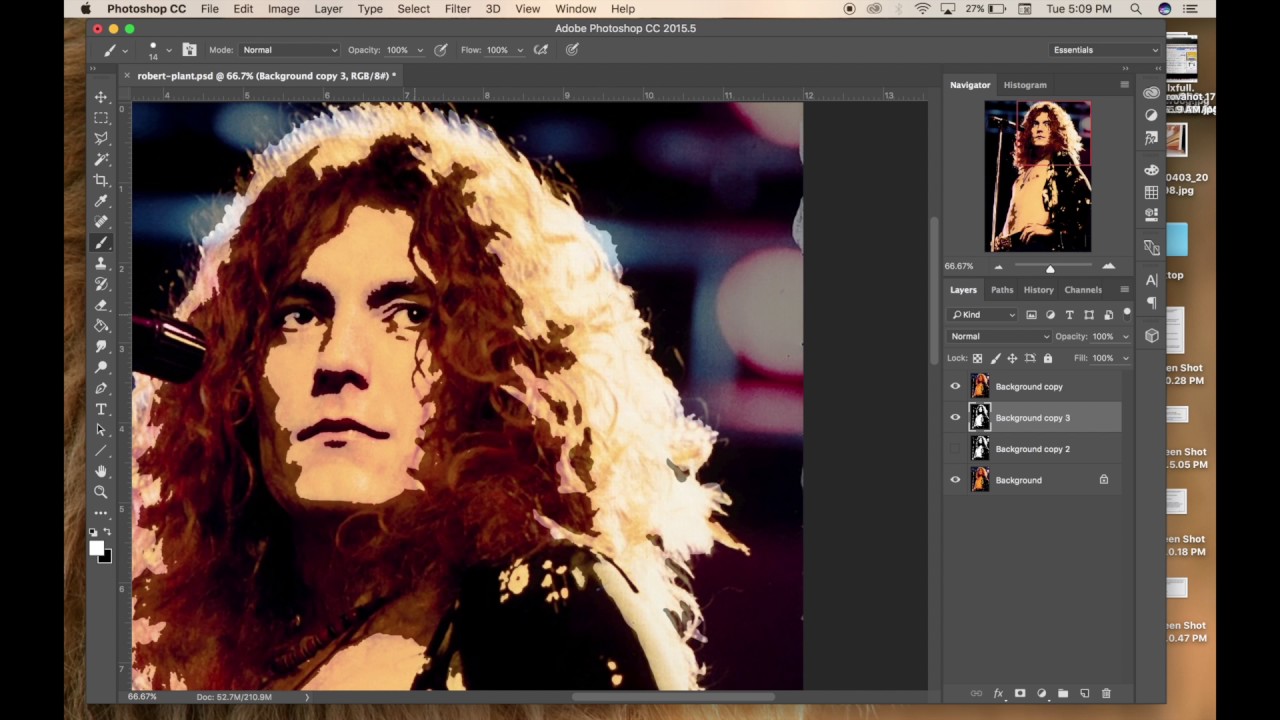Select the Zoom tool

(x=101, y=492)
